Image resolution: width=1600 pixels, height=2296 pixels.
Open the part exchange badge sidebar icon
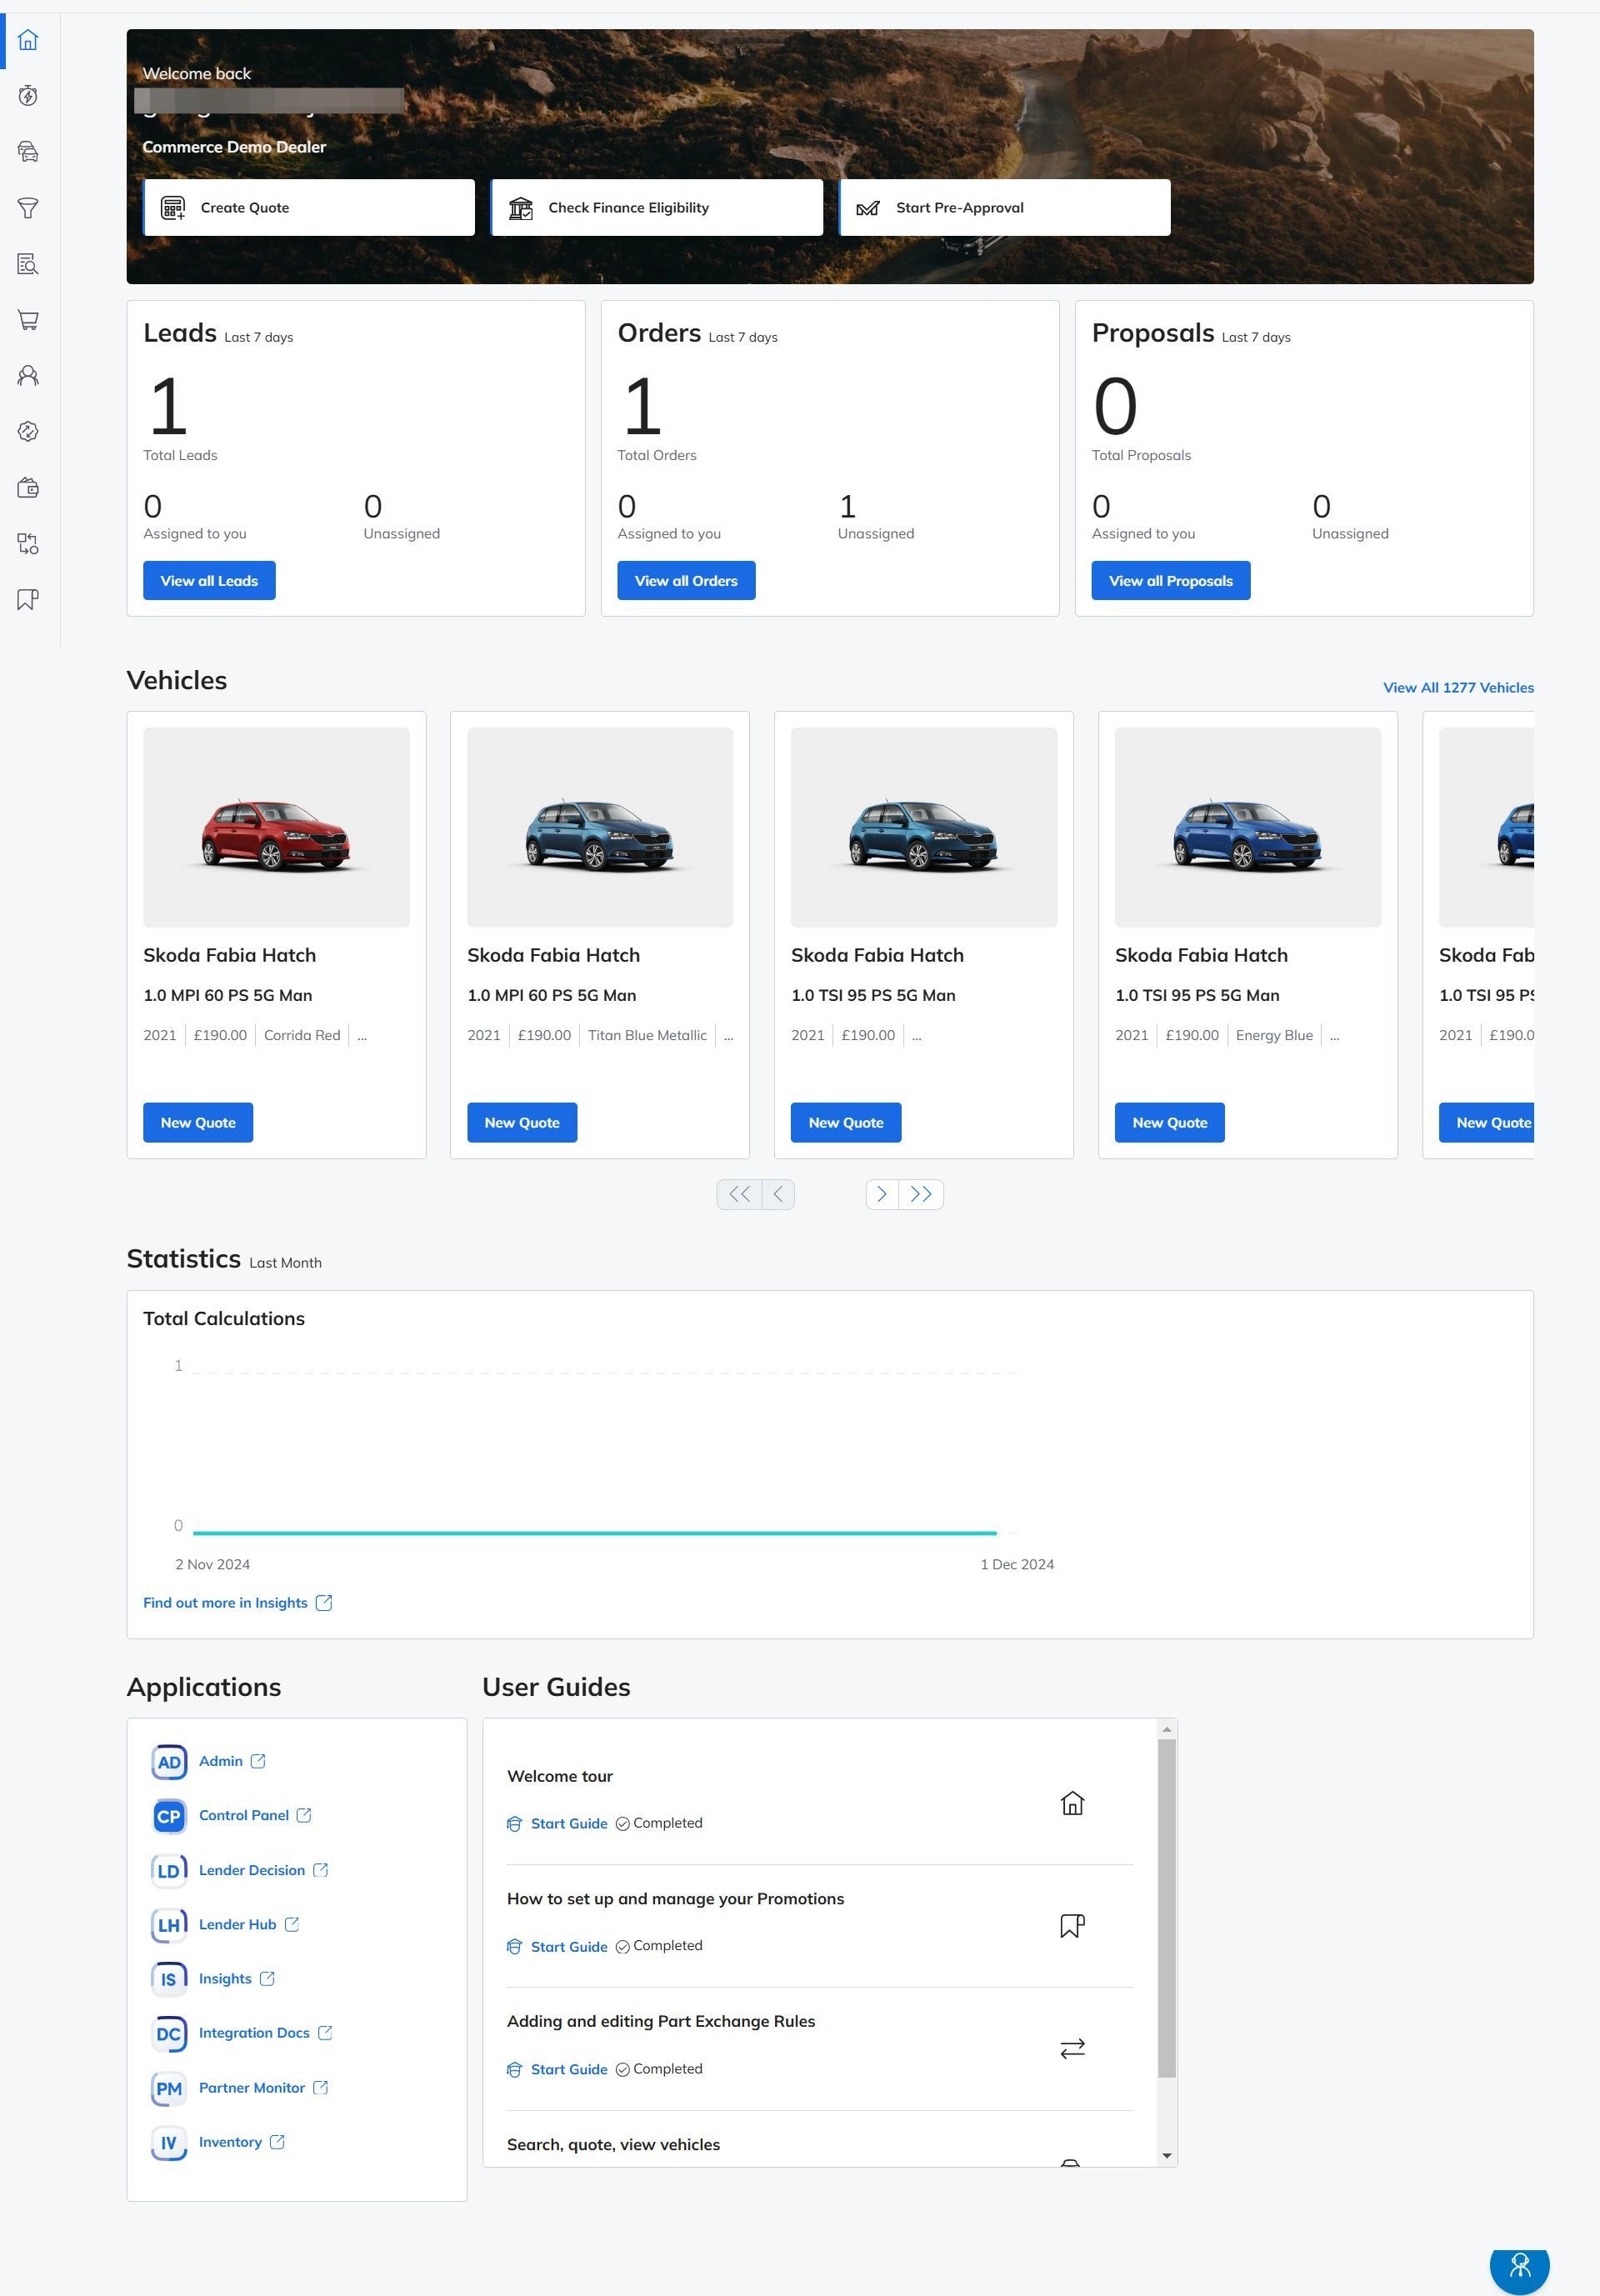pyautogui.click(x=28, y=432)
